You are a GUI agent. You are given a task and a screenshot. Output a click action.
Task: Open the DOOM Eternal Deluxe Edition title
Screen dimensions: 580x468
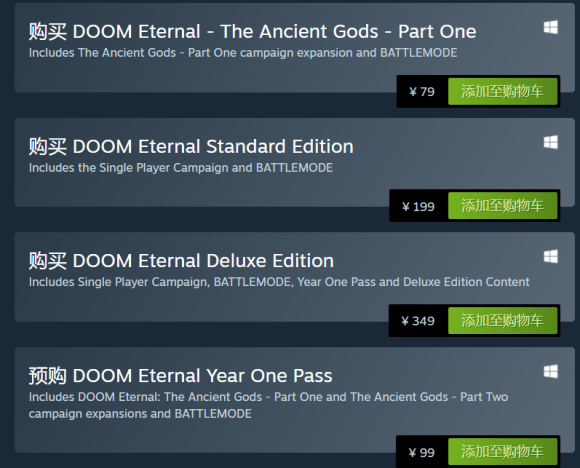(x=181, y=261)
